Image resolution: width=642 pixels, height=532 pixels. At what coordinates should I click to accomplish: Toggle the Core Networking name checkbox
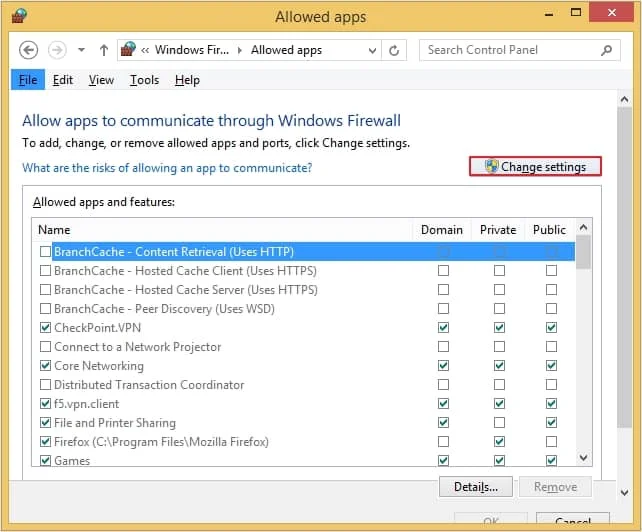tap(45, 365)
